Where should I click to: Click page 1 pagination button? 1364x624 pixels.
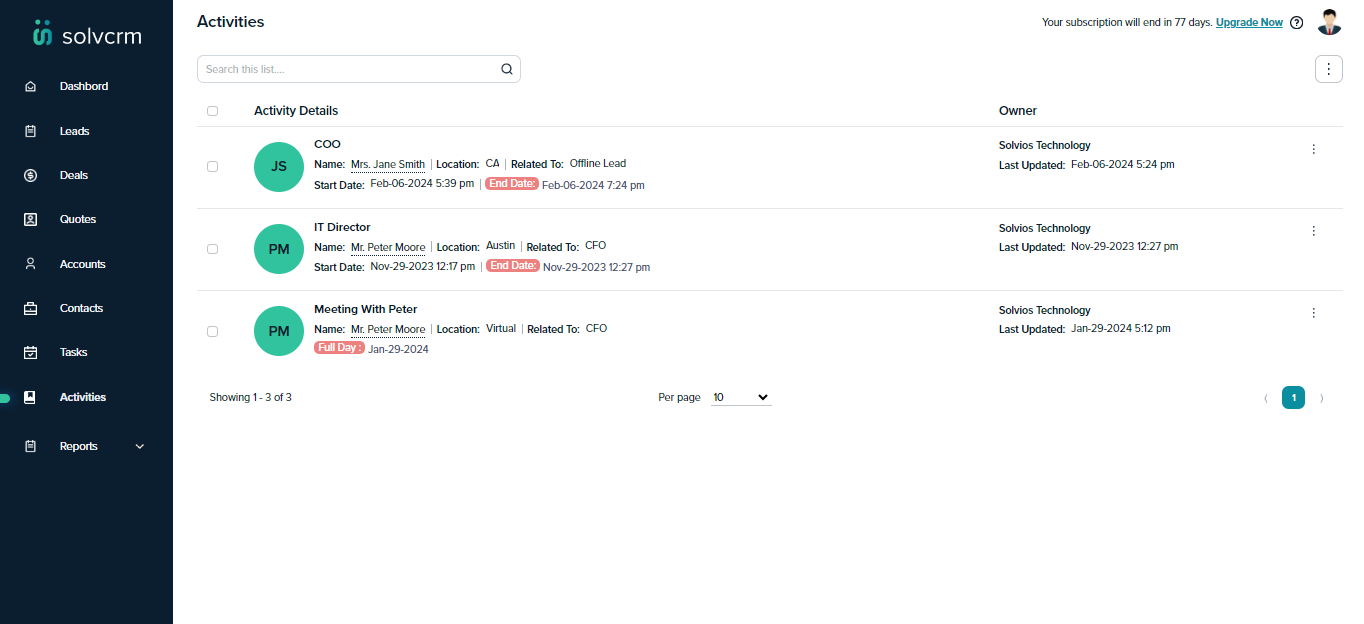click(1293, 398)
